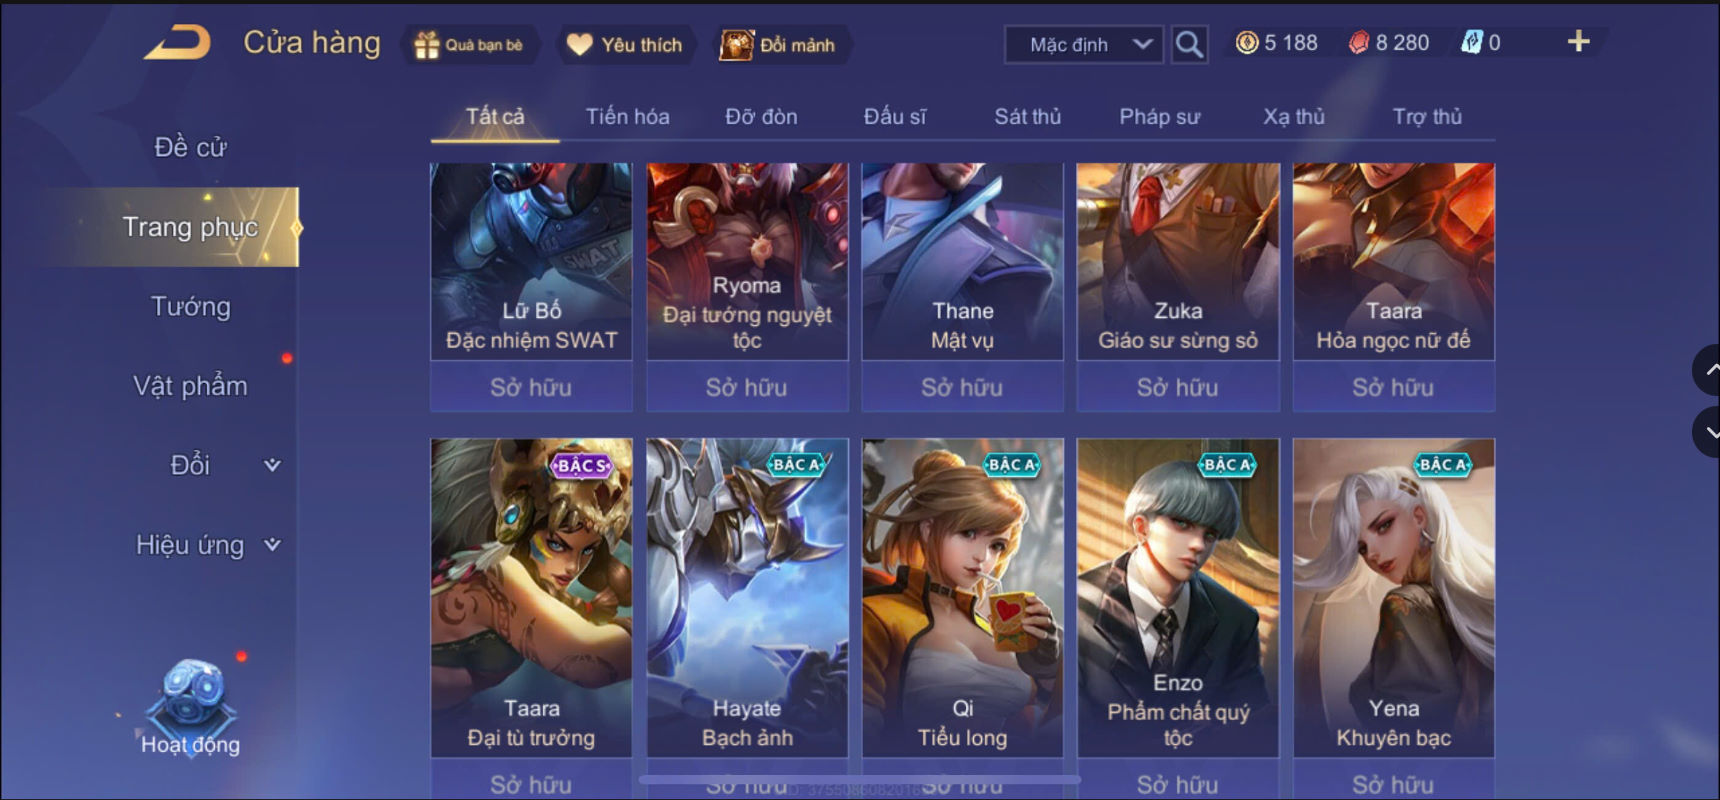Expand the Hiệu ứng menu chevron
This screenshot has width=1720, height=800.
click(x=272, y=545)
